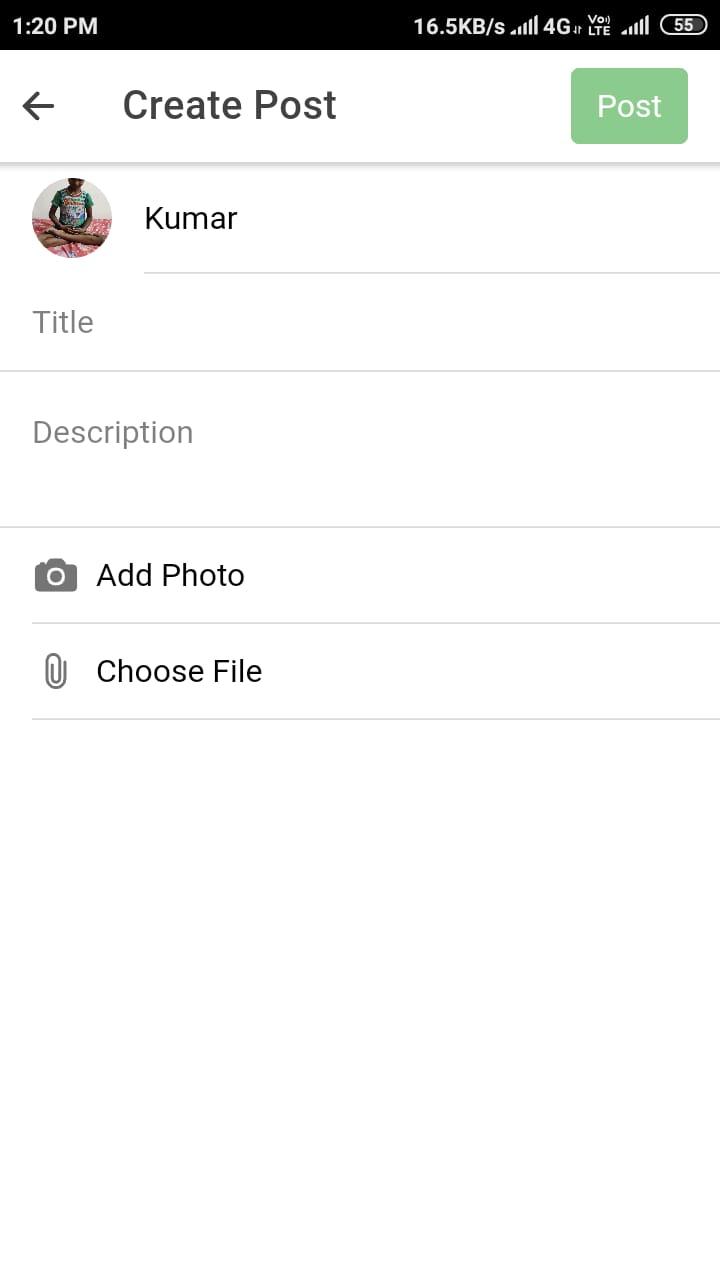Open Kumar's profile avatar picture
This screenshot has height=1280, width=720.
(x=72, y=218)
